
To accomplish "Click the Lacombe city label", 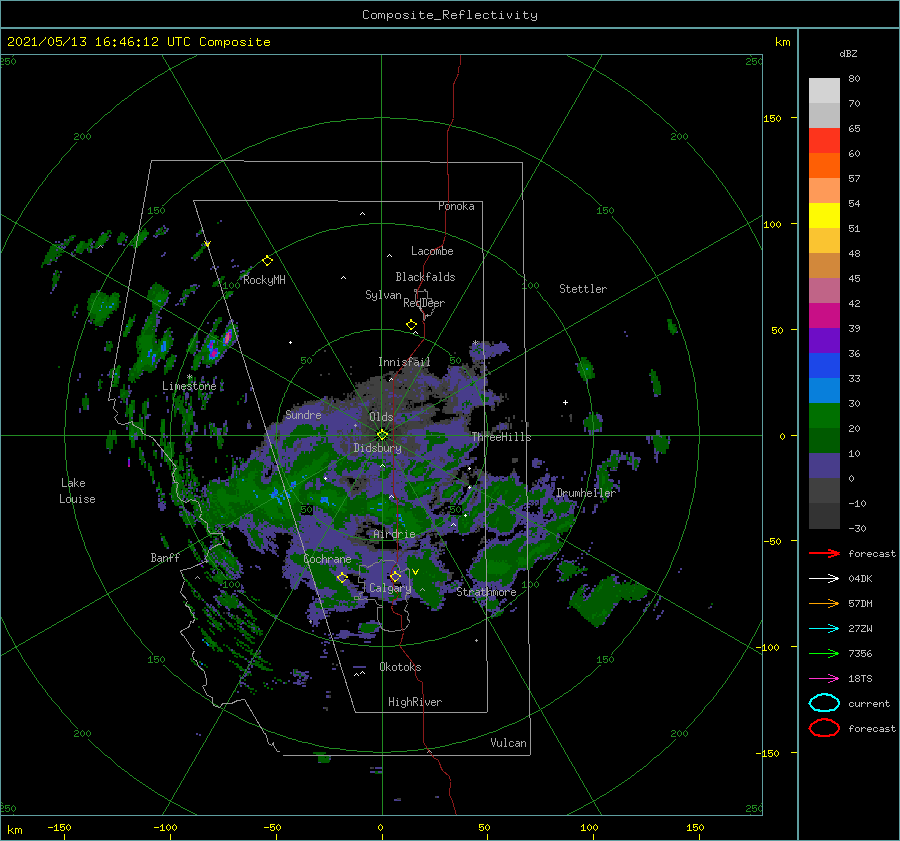I will 432,251.
